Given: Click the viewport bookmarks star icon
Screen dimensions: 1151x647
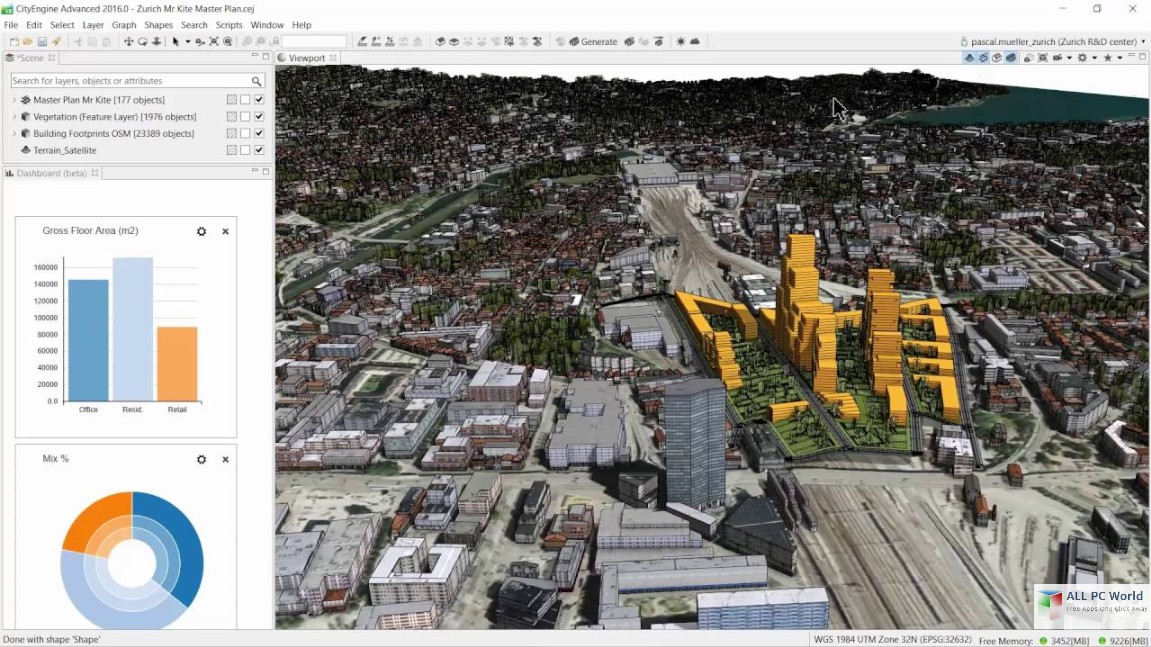Looking at the screenshot, I should pos(1108,58).
